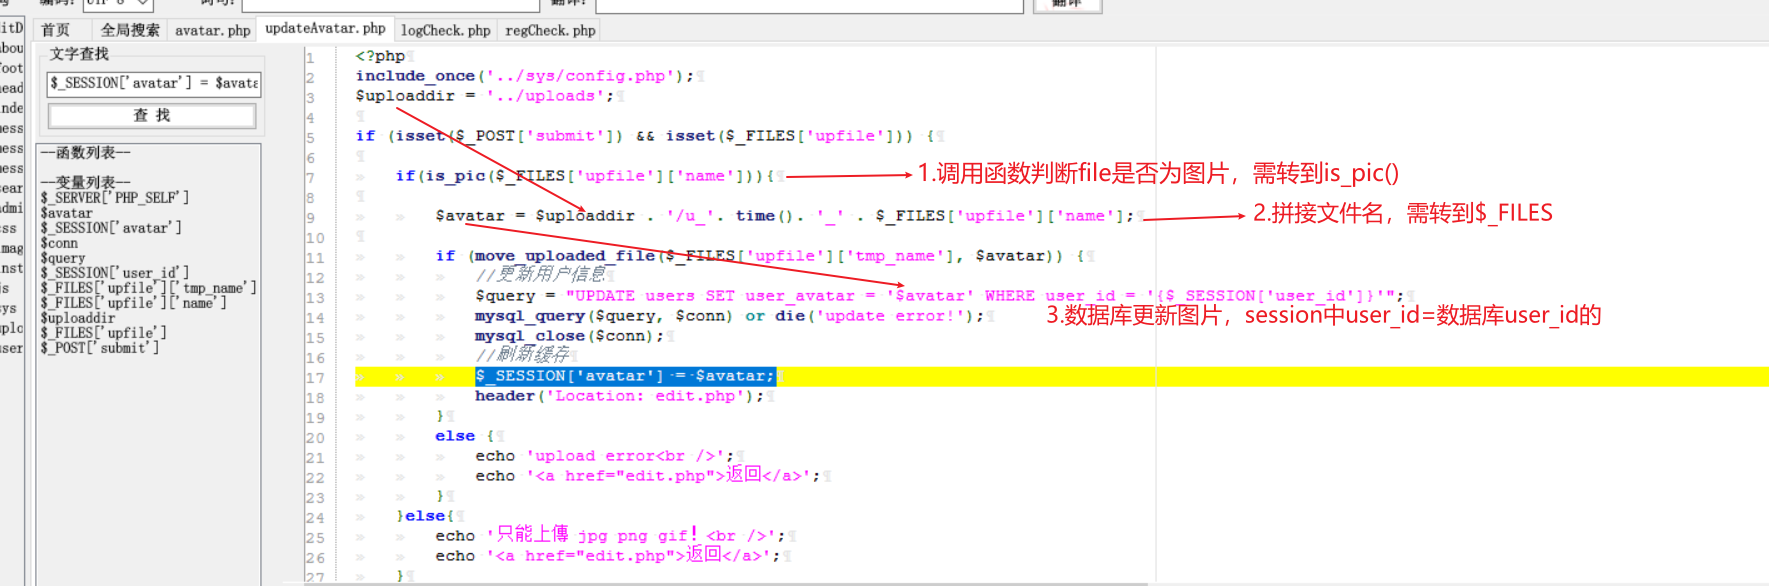1769x586 pixels.
Task: Select the updateAvatar.php tab
Action: [x=325, y=29]
